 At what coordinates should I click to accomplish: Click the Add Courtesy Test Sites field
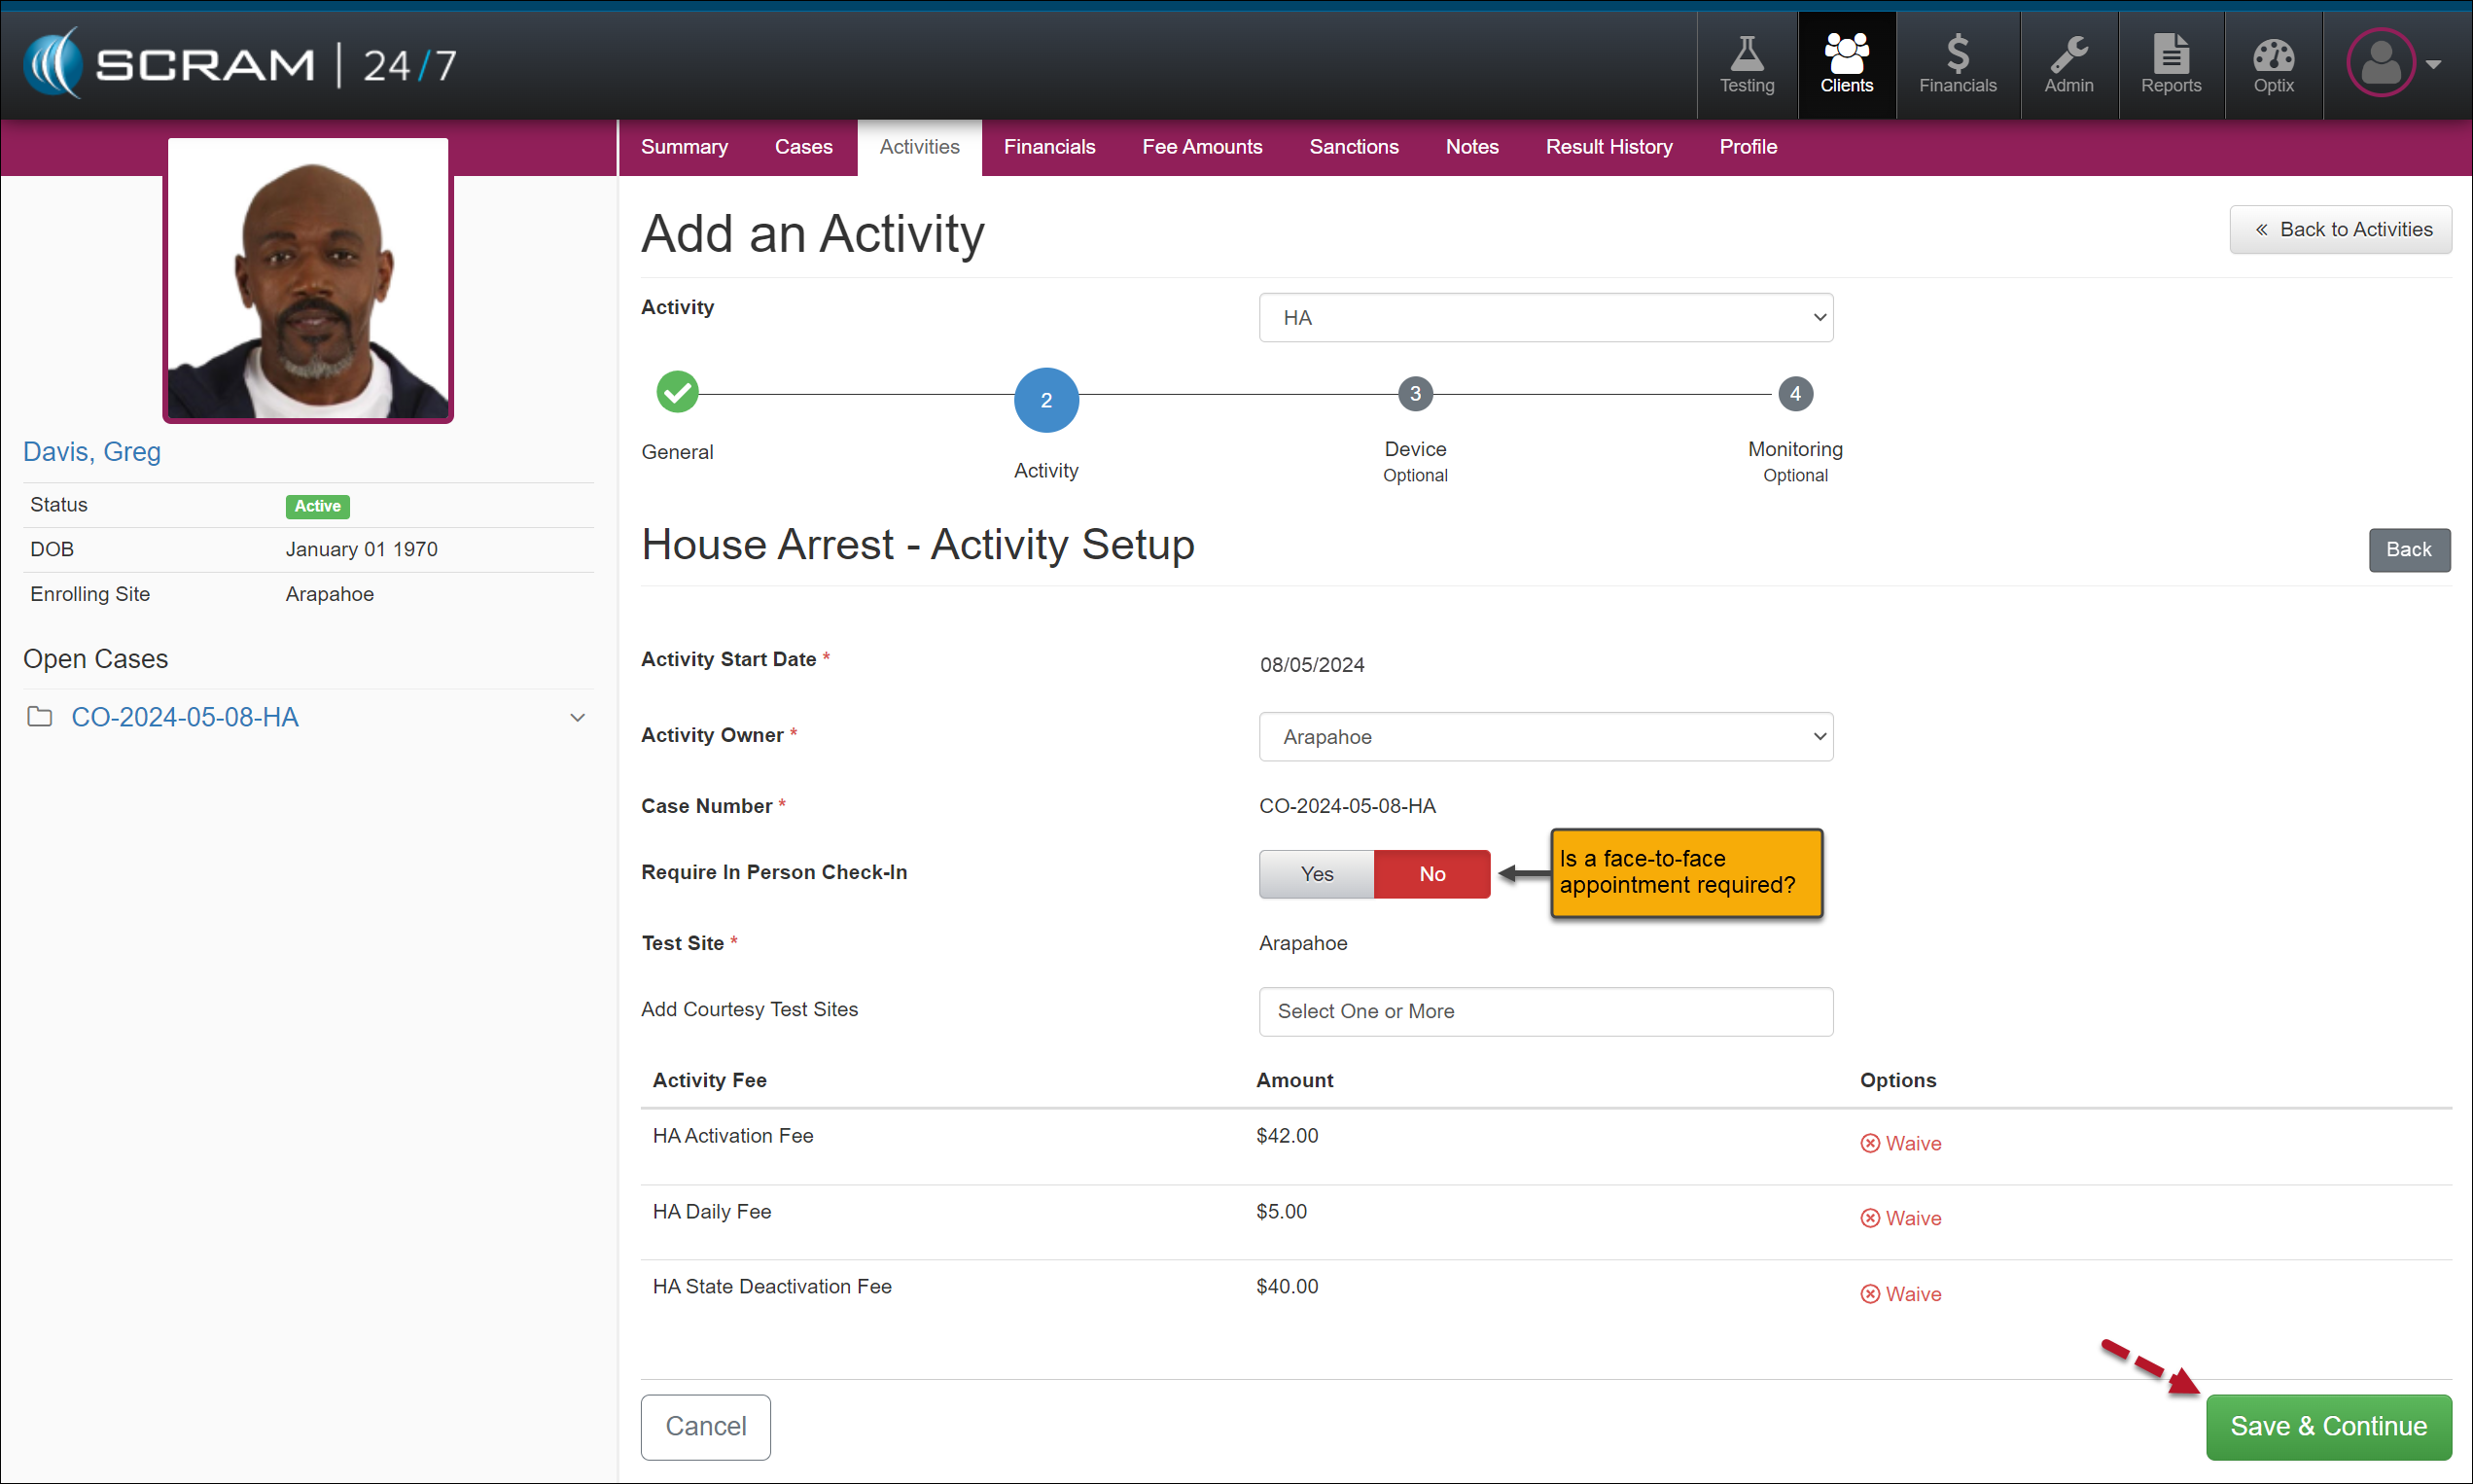coord(1545,1011)
